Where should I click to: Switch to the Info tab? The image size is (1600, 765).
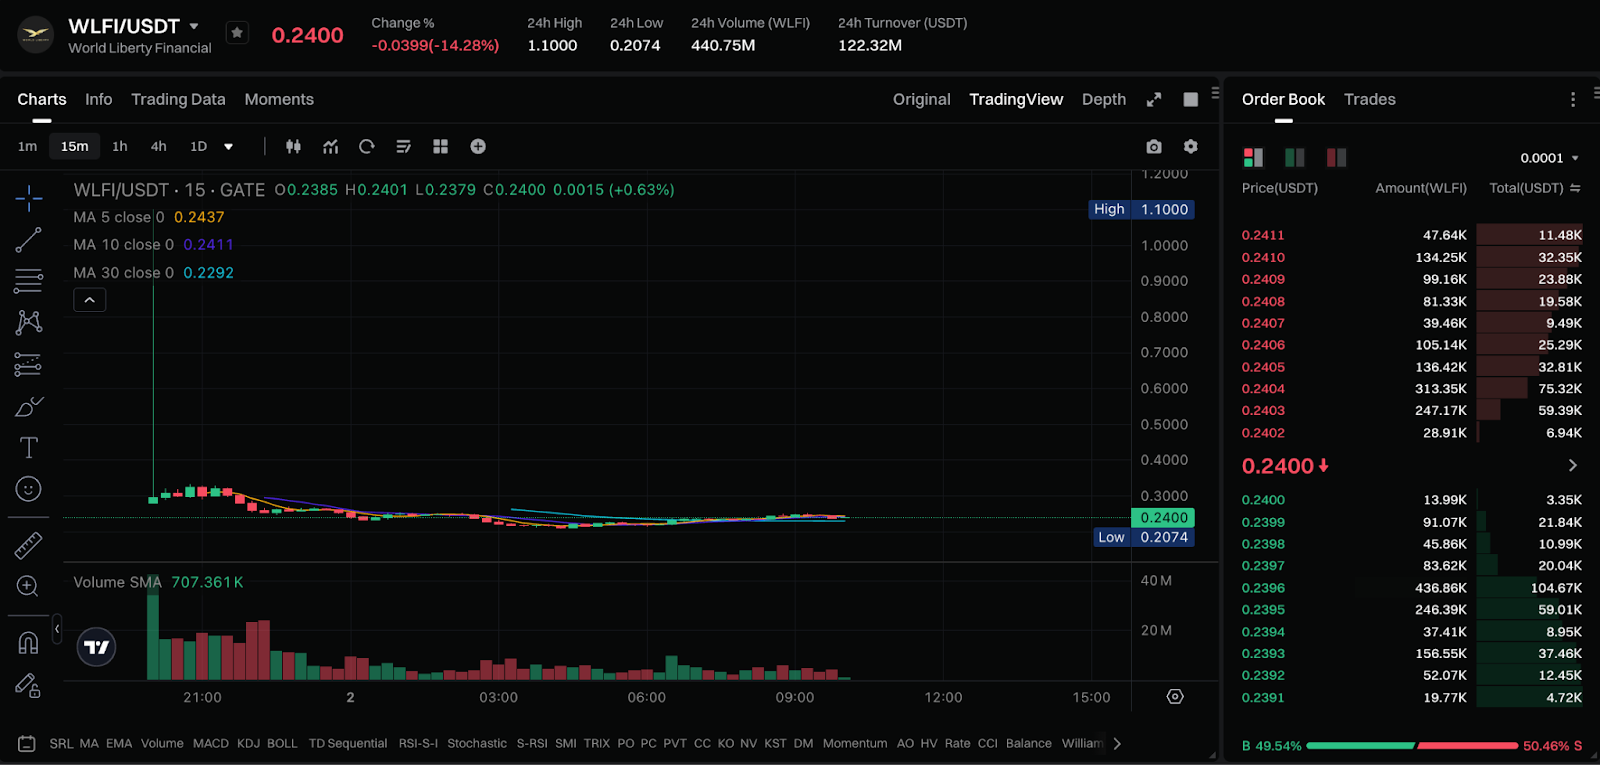(x=99, y=99)
